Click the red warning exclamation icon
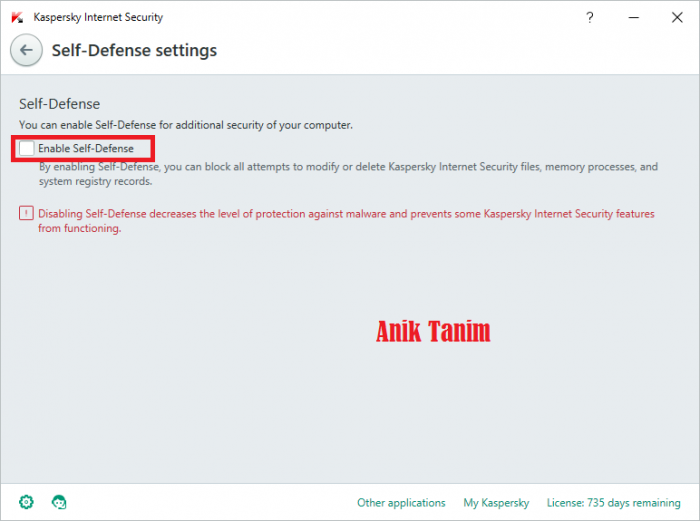Screen dimensions: 700x521 point(26,214)
